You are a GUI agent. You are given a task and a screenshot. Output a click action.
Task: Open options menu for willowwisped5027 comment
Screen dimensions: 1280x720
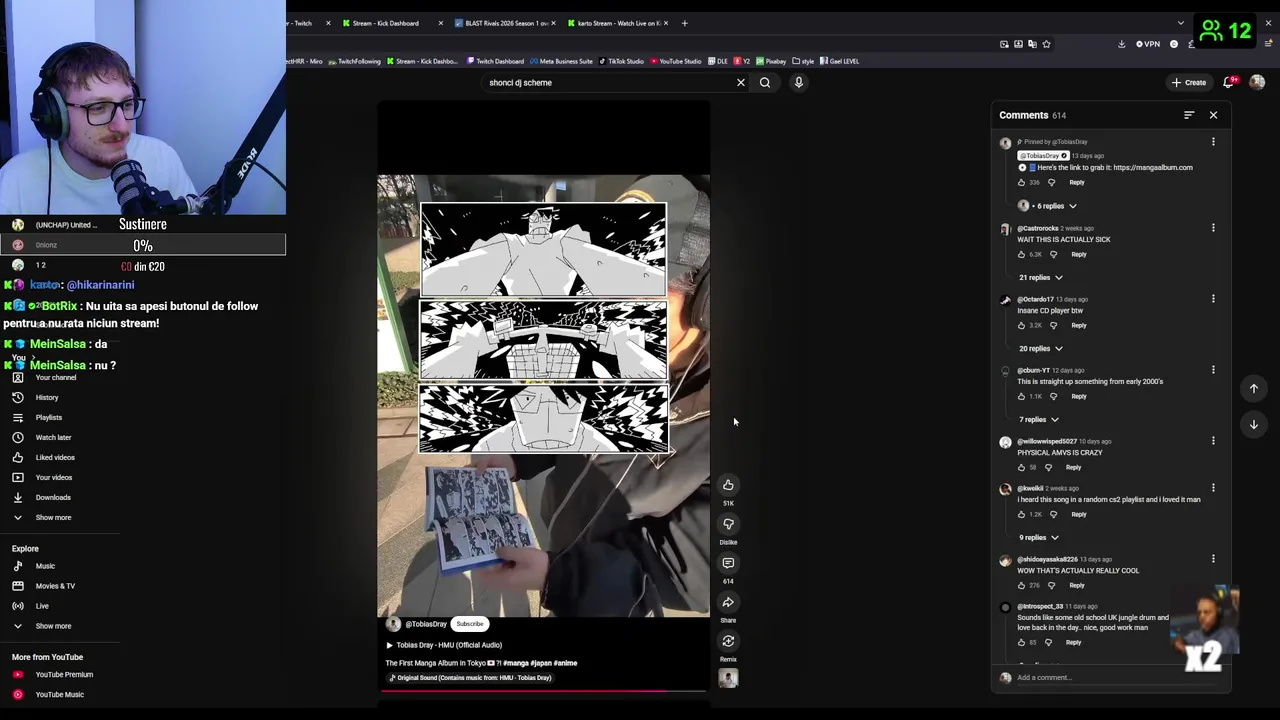click(x=1213, y=441)
